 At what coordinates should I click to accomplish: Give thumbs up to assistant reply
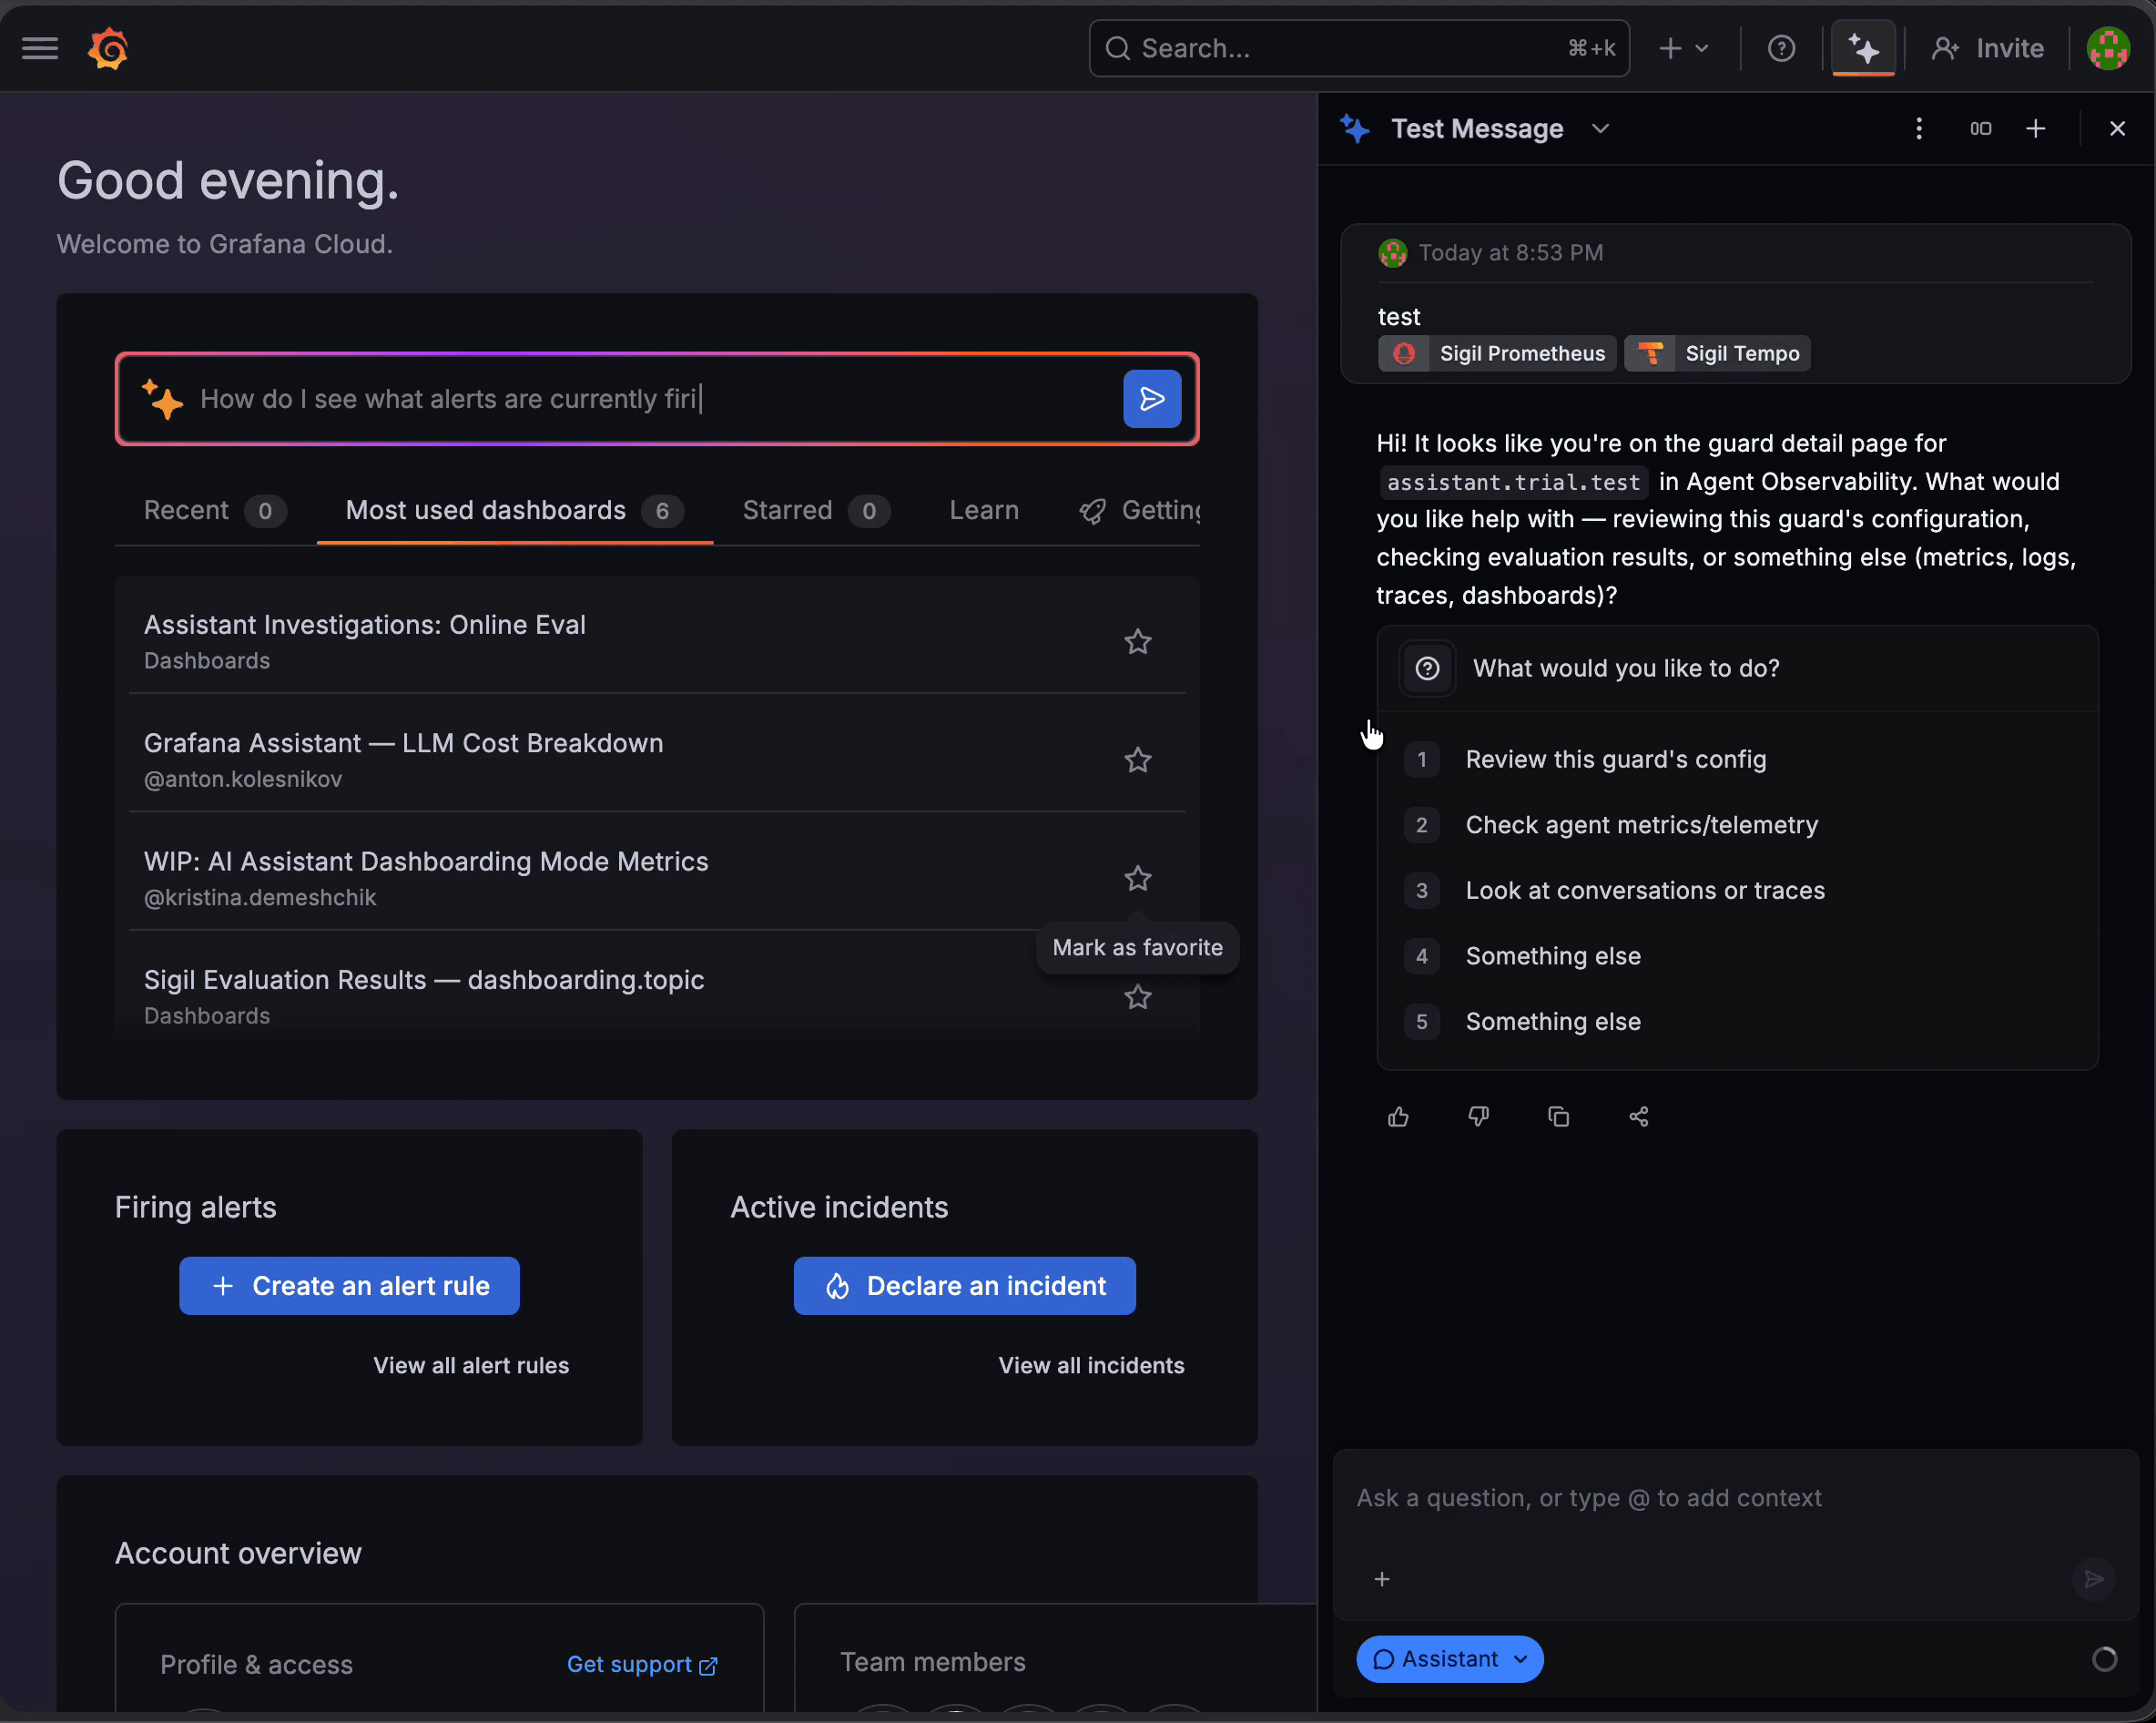tap(1398, 1116)
